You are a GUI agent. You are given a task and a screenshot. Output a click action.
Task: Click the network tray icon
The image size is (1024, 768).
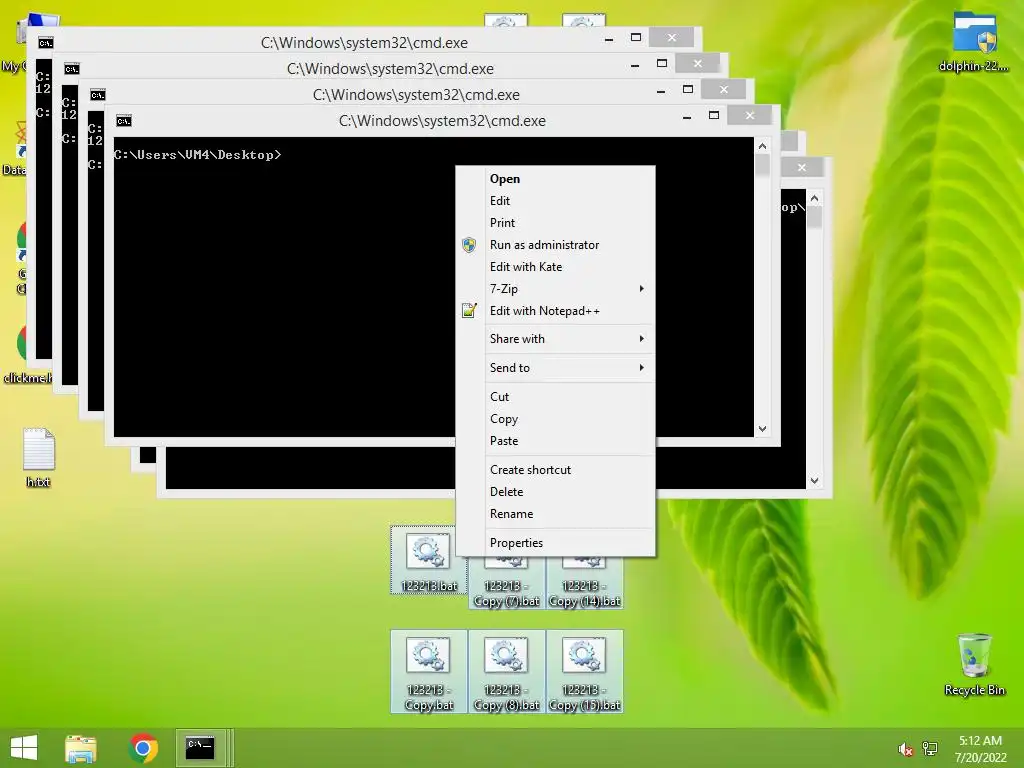(930, 749)
